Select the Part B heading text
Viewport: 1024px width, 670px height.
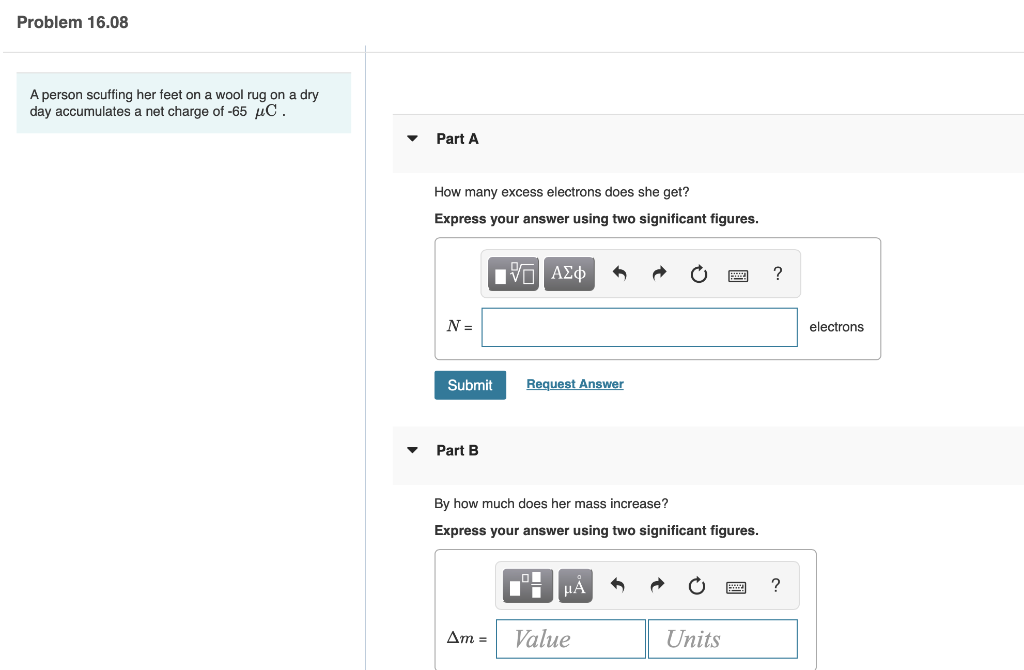457,451
